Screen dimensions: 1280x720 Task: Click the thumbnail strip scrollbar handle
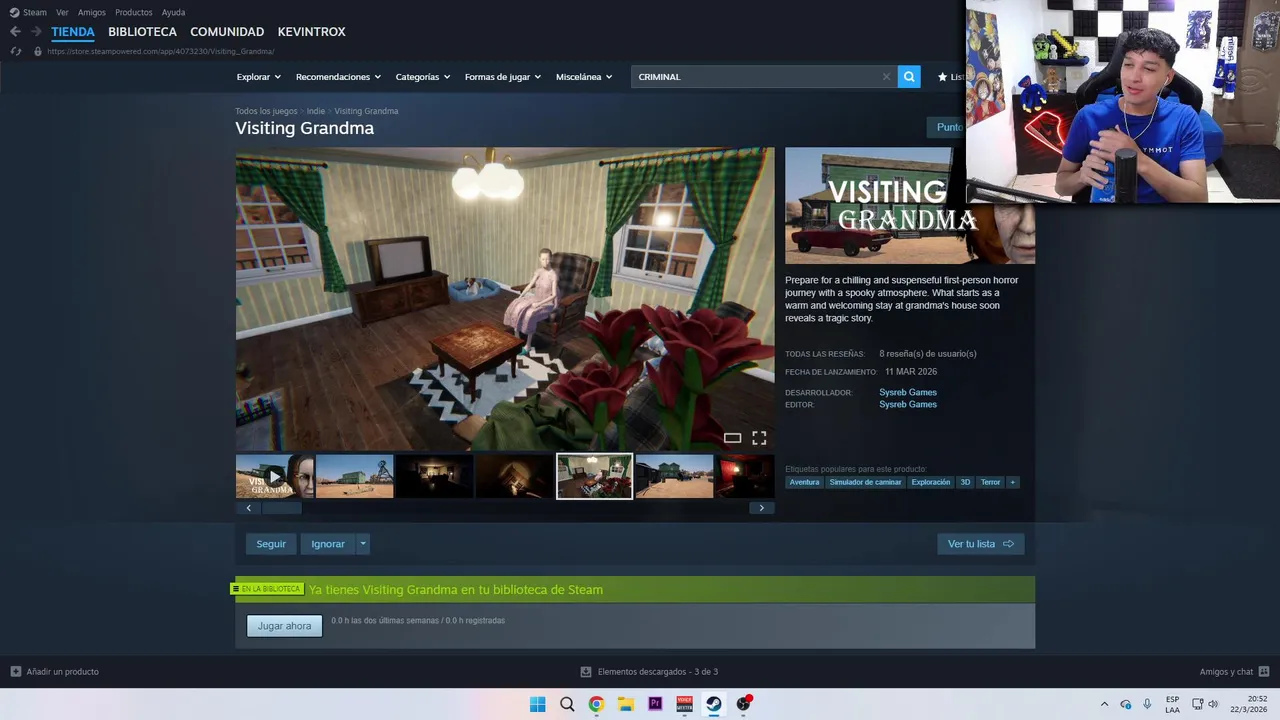(x=282, y=508)
